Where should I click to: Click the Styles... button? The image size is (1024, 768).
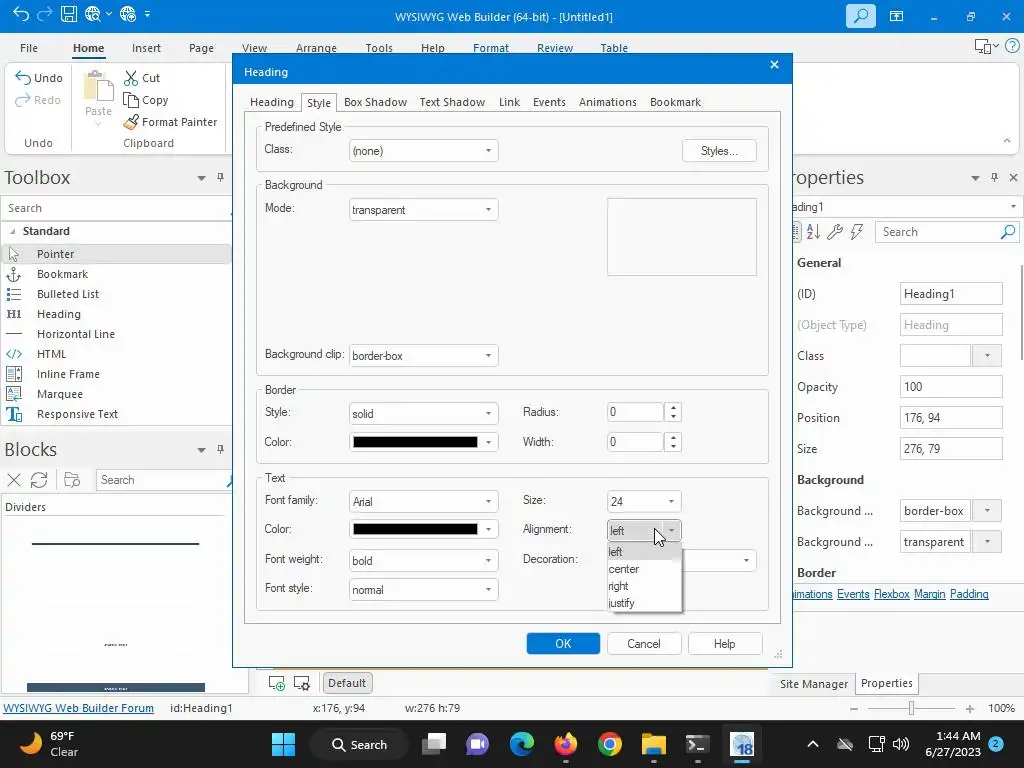click(719, 151)
